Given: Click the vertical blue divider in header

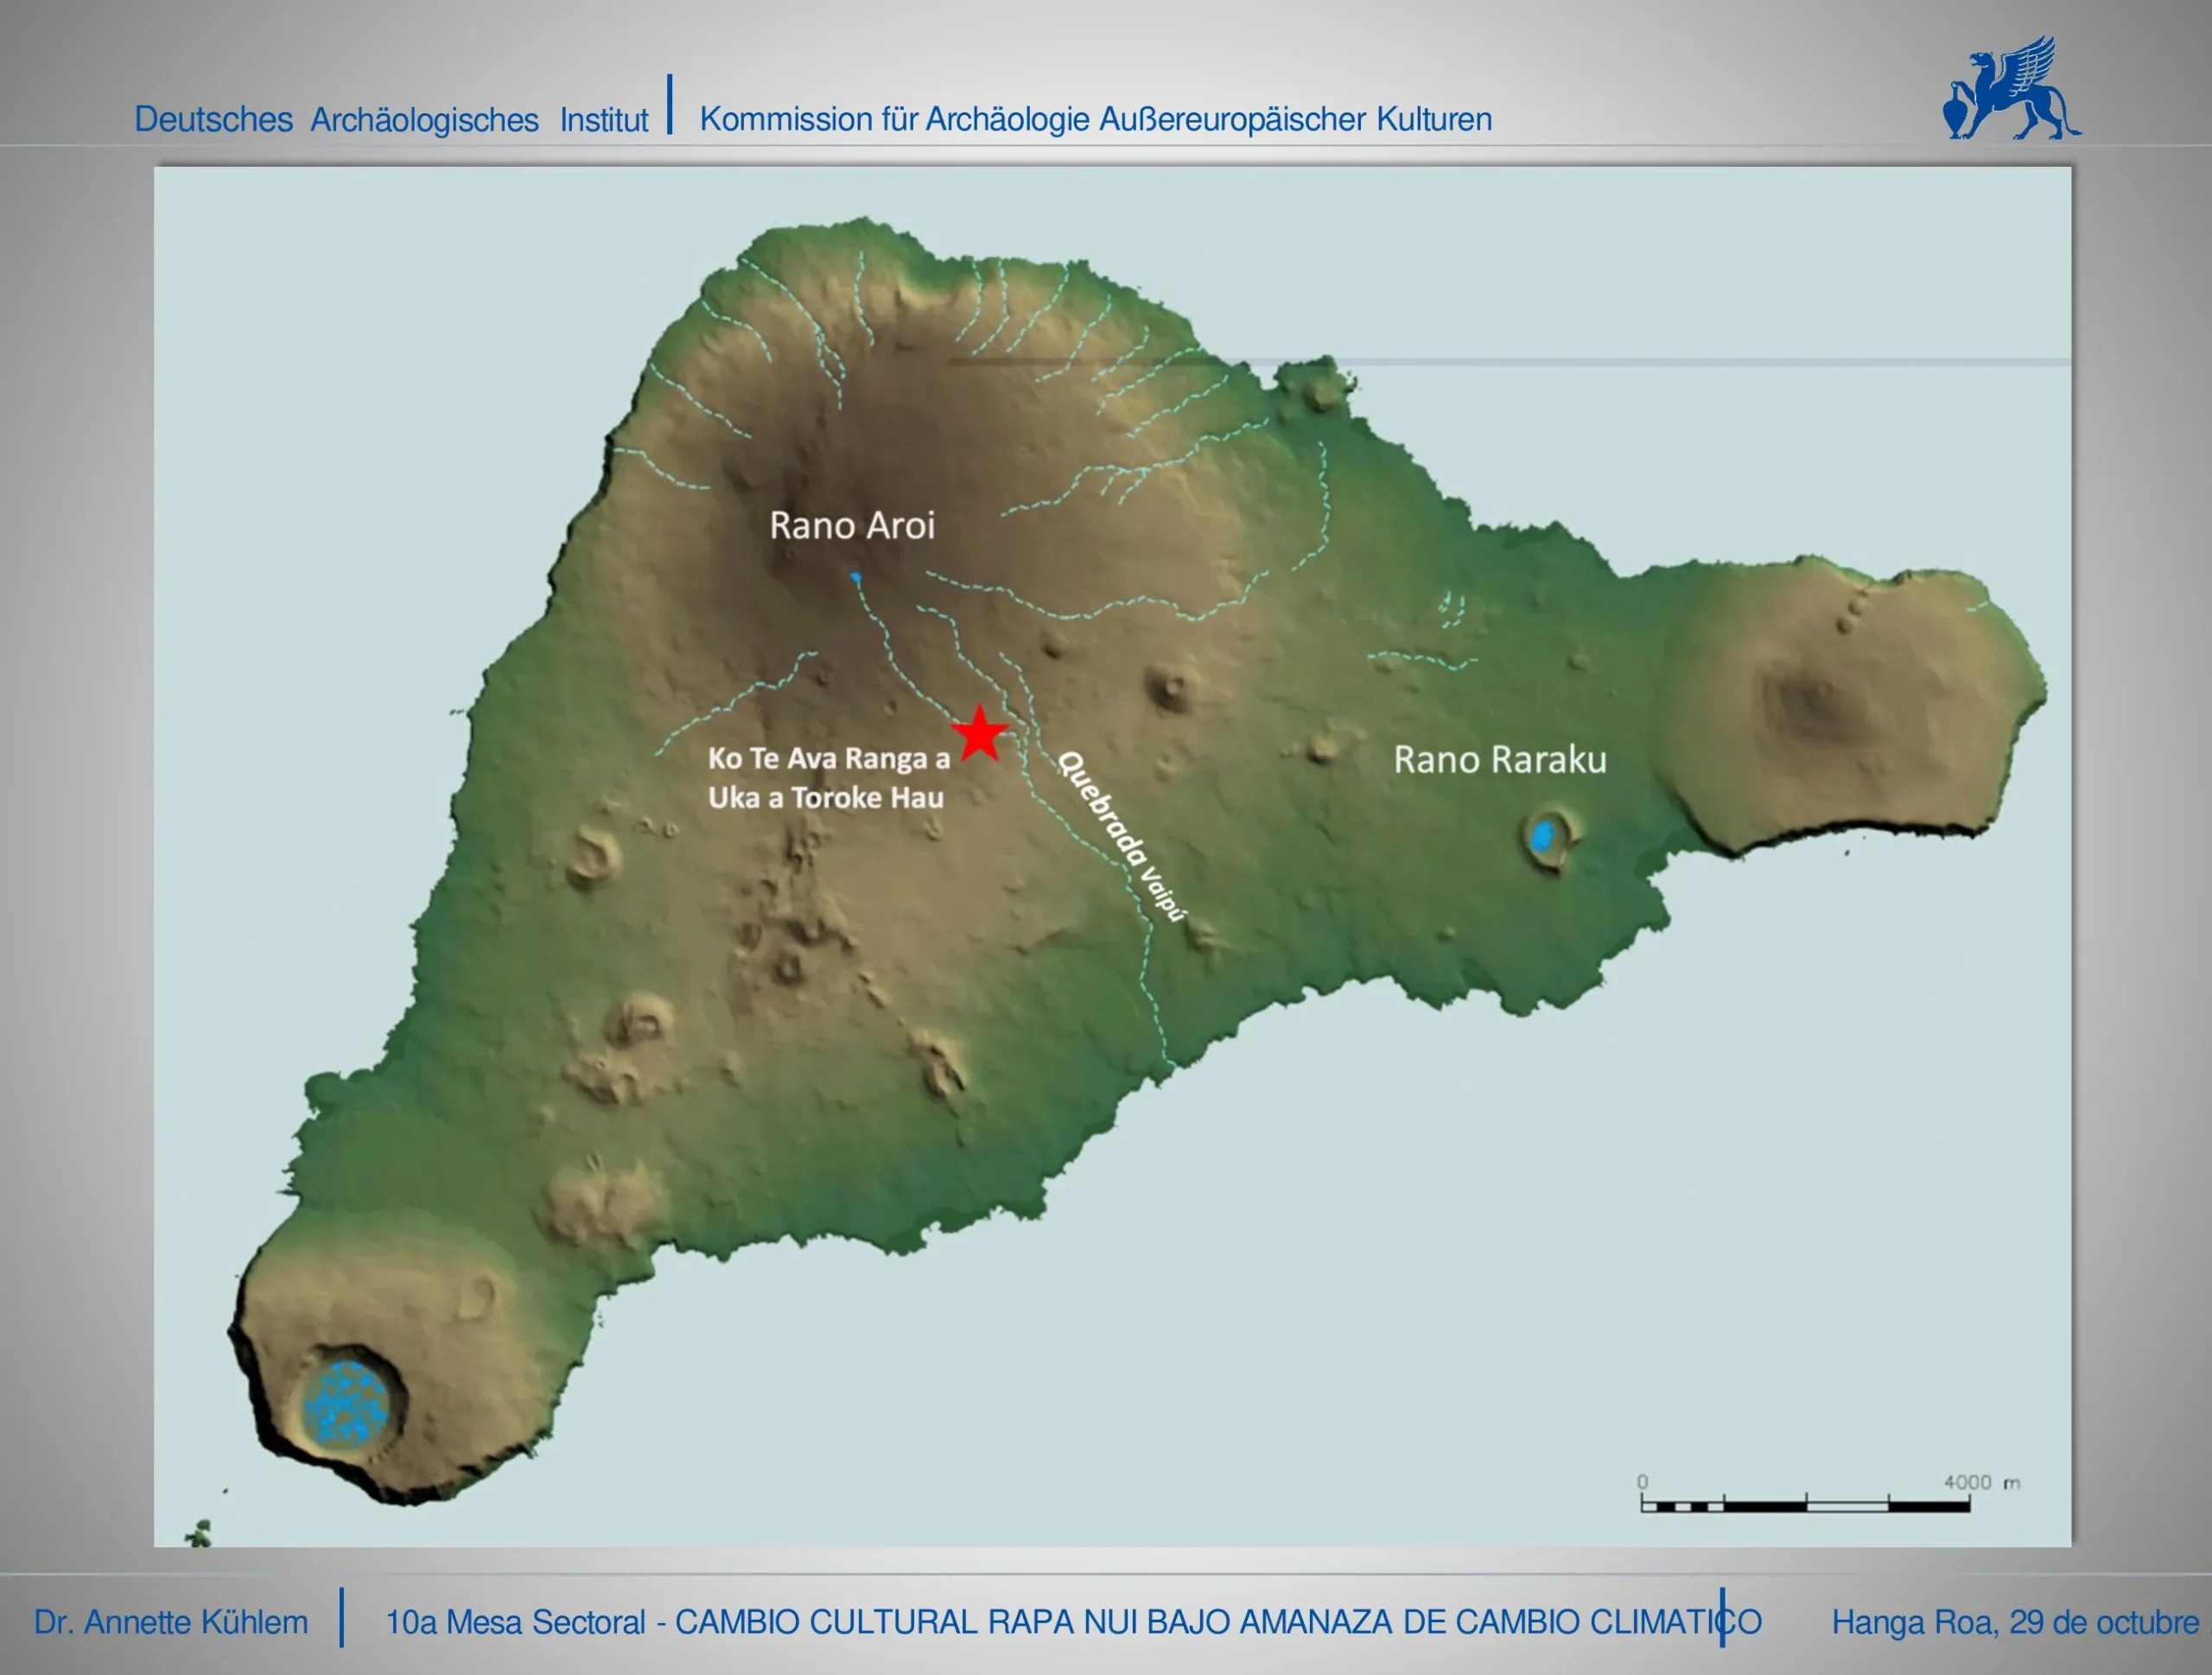Looking at the screenshot, I should pyautogui.click(x=670, y=103).
